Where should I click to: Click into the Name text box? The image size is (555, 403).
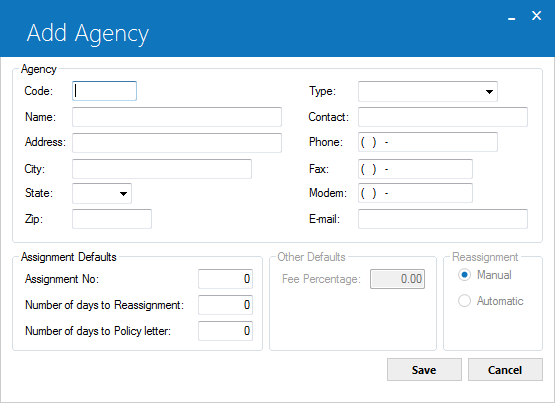pos(177,117)
